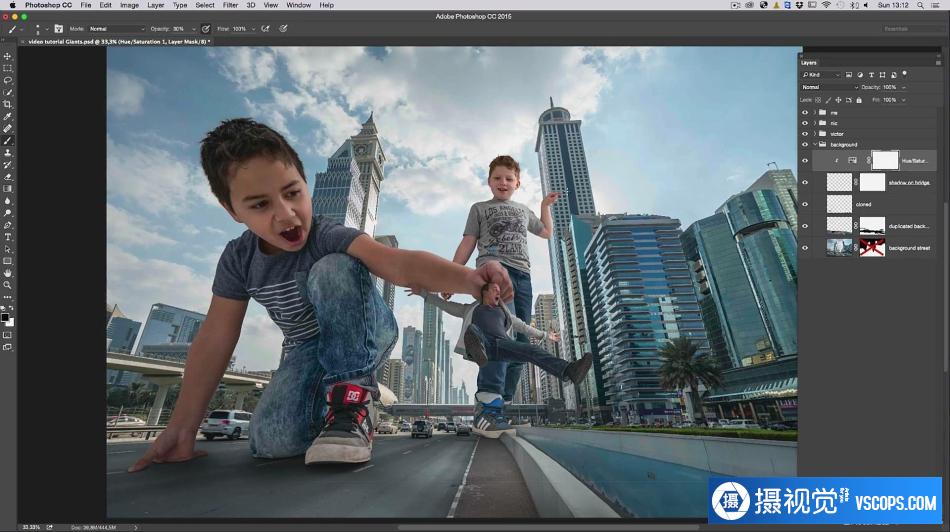The height and width of the screenshot is (532, 950).
Task: Open the File menu
Action: click(86, 5)
